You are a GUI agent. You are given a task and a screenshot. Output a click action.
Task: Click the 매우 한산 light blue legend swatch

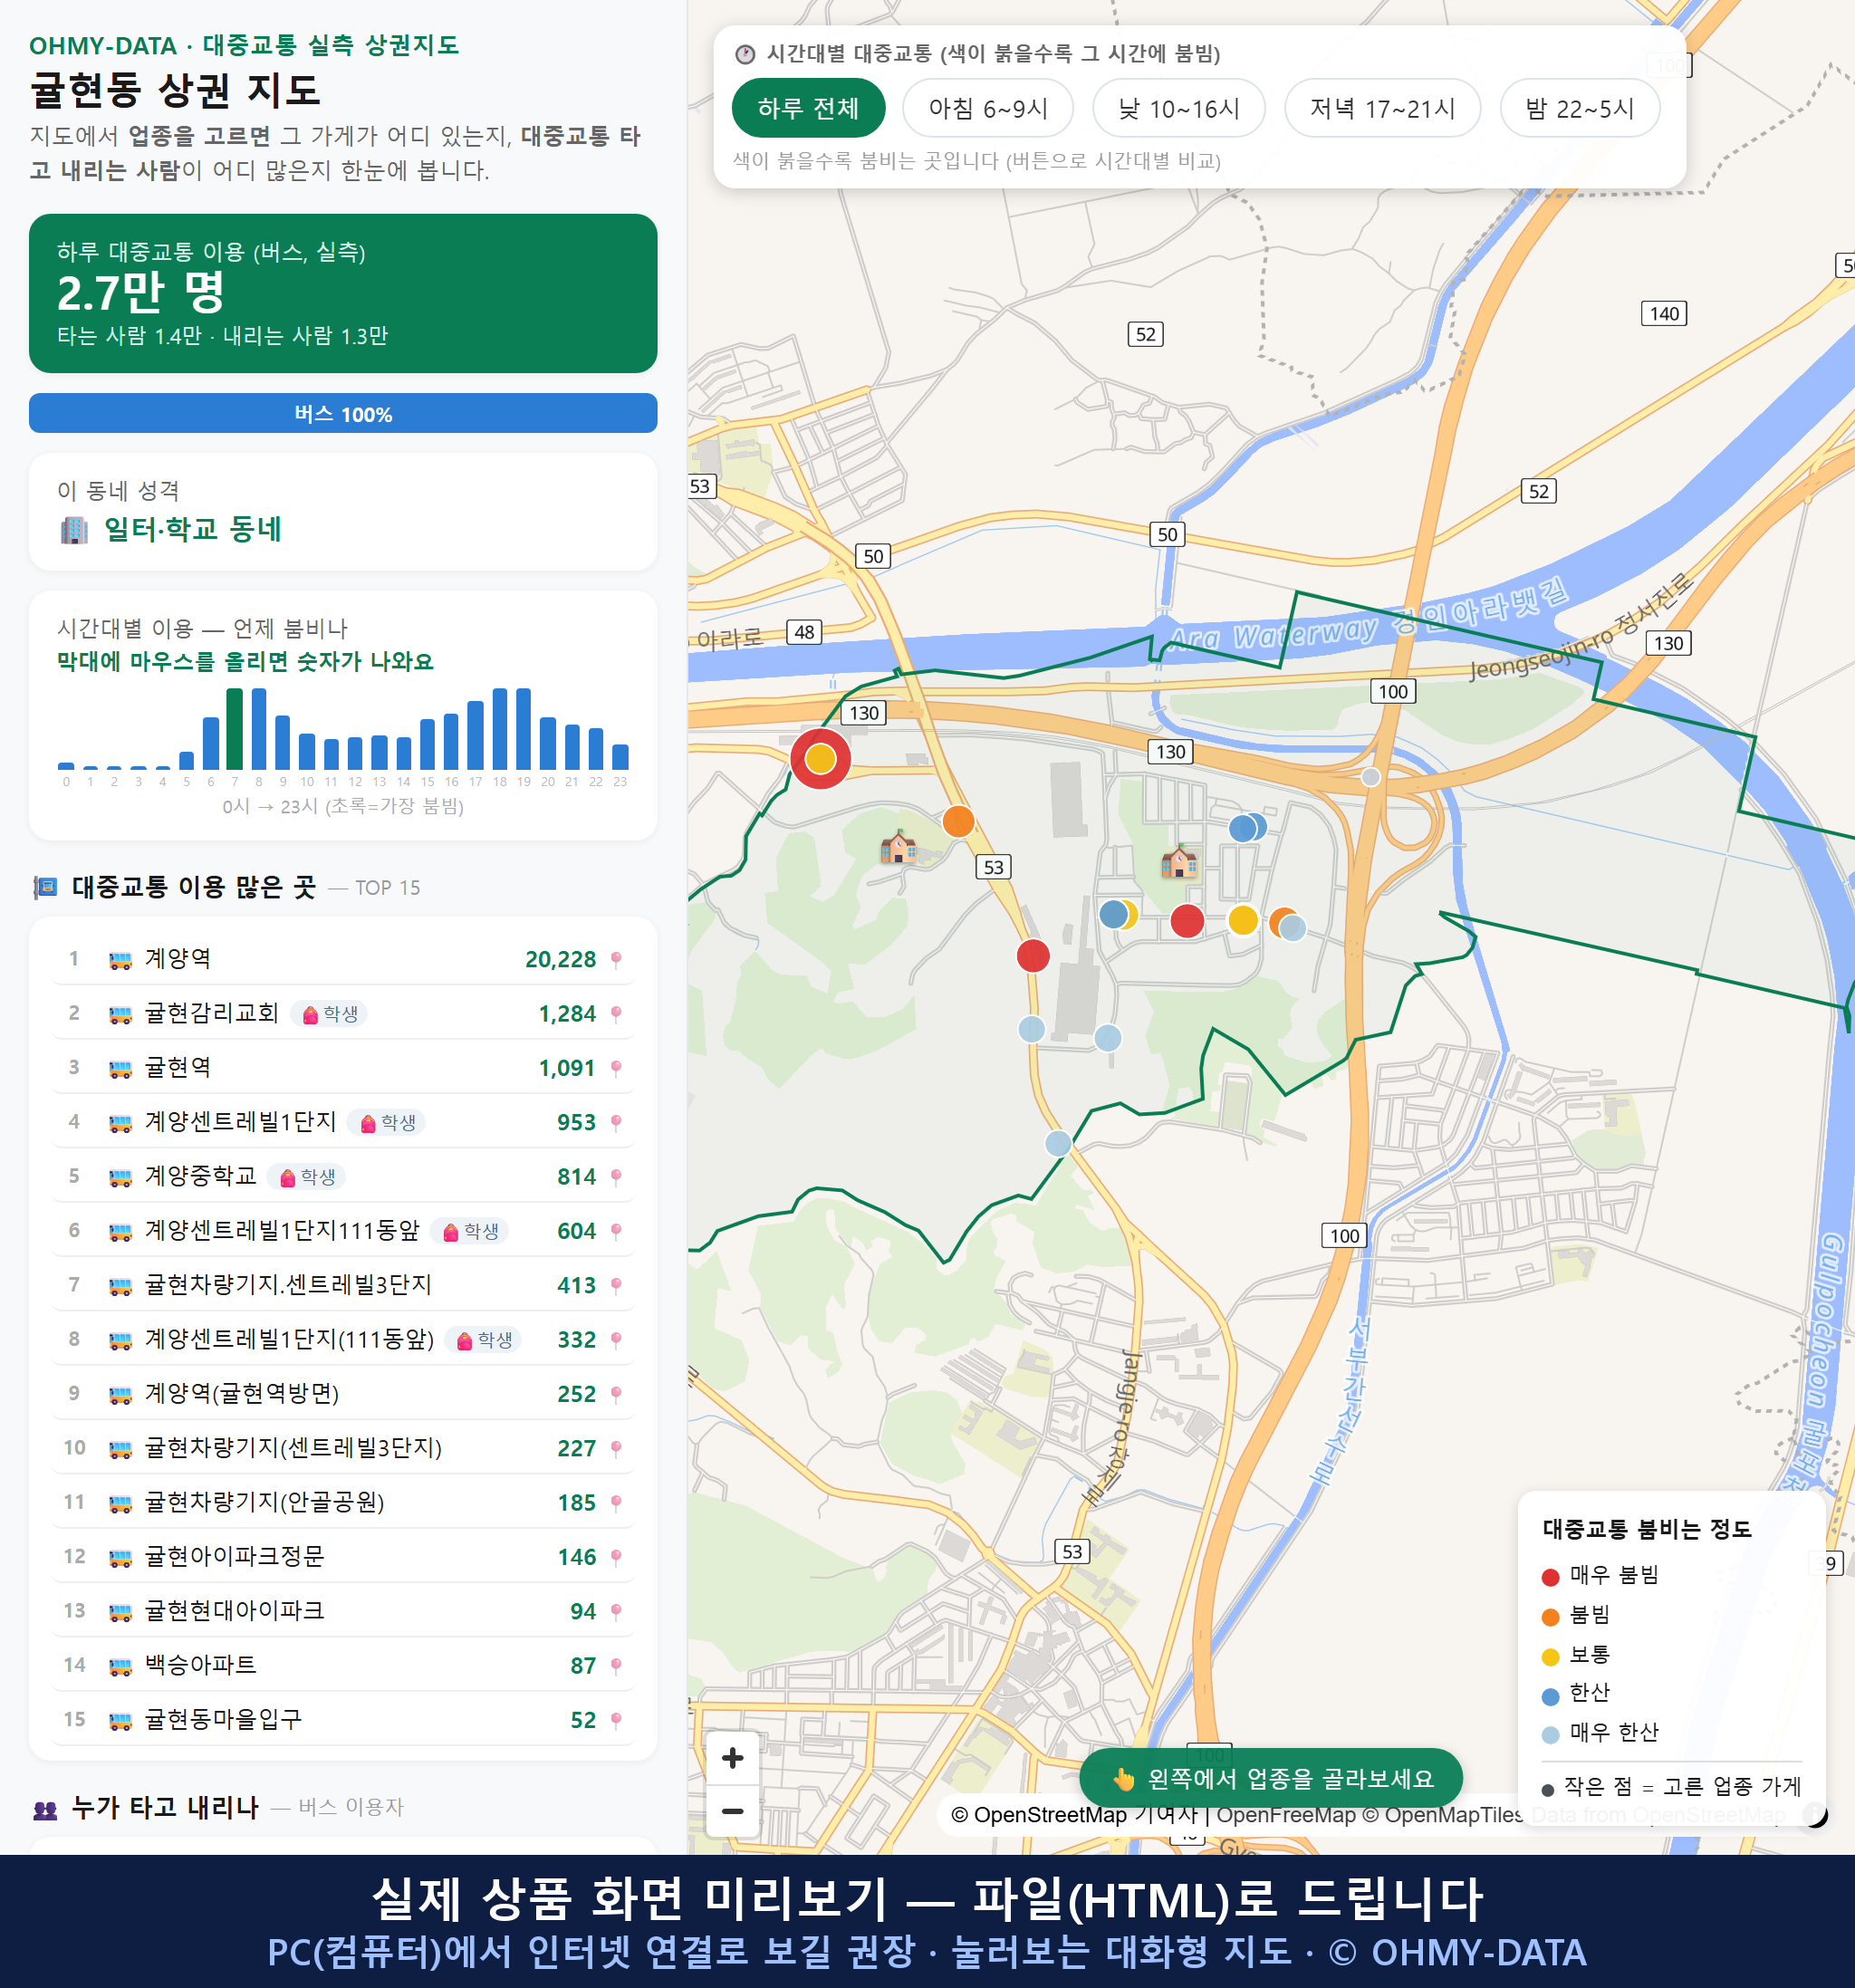(x=1550, y=1735)
